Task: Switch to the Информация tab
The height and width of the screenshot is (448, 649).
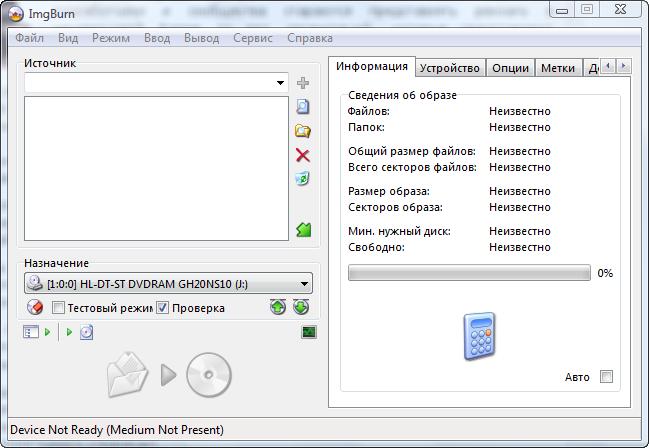Action: pyautogui.click(x=372, y=66)
